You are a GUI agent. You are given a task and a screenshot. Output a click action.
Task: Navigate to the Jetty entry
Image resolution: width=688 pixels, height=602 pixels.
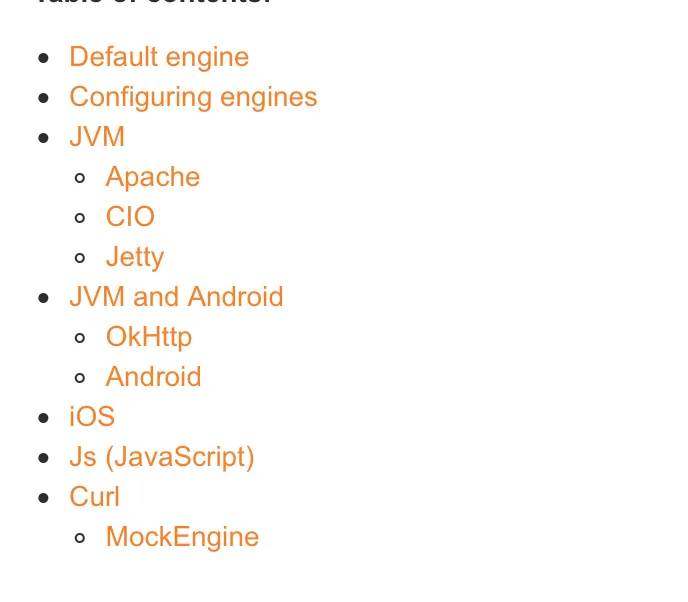[135, 257]
